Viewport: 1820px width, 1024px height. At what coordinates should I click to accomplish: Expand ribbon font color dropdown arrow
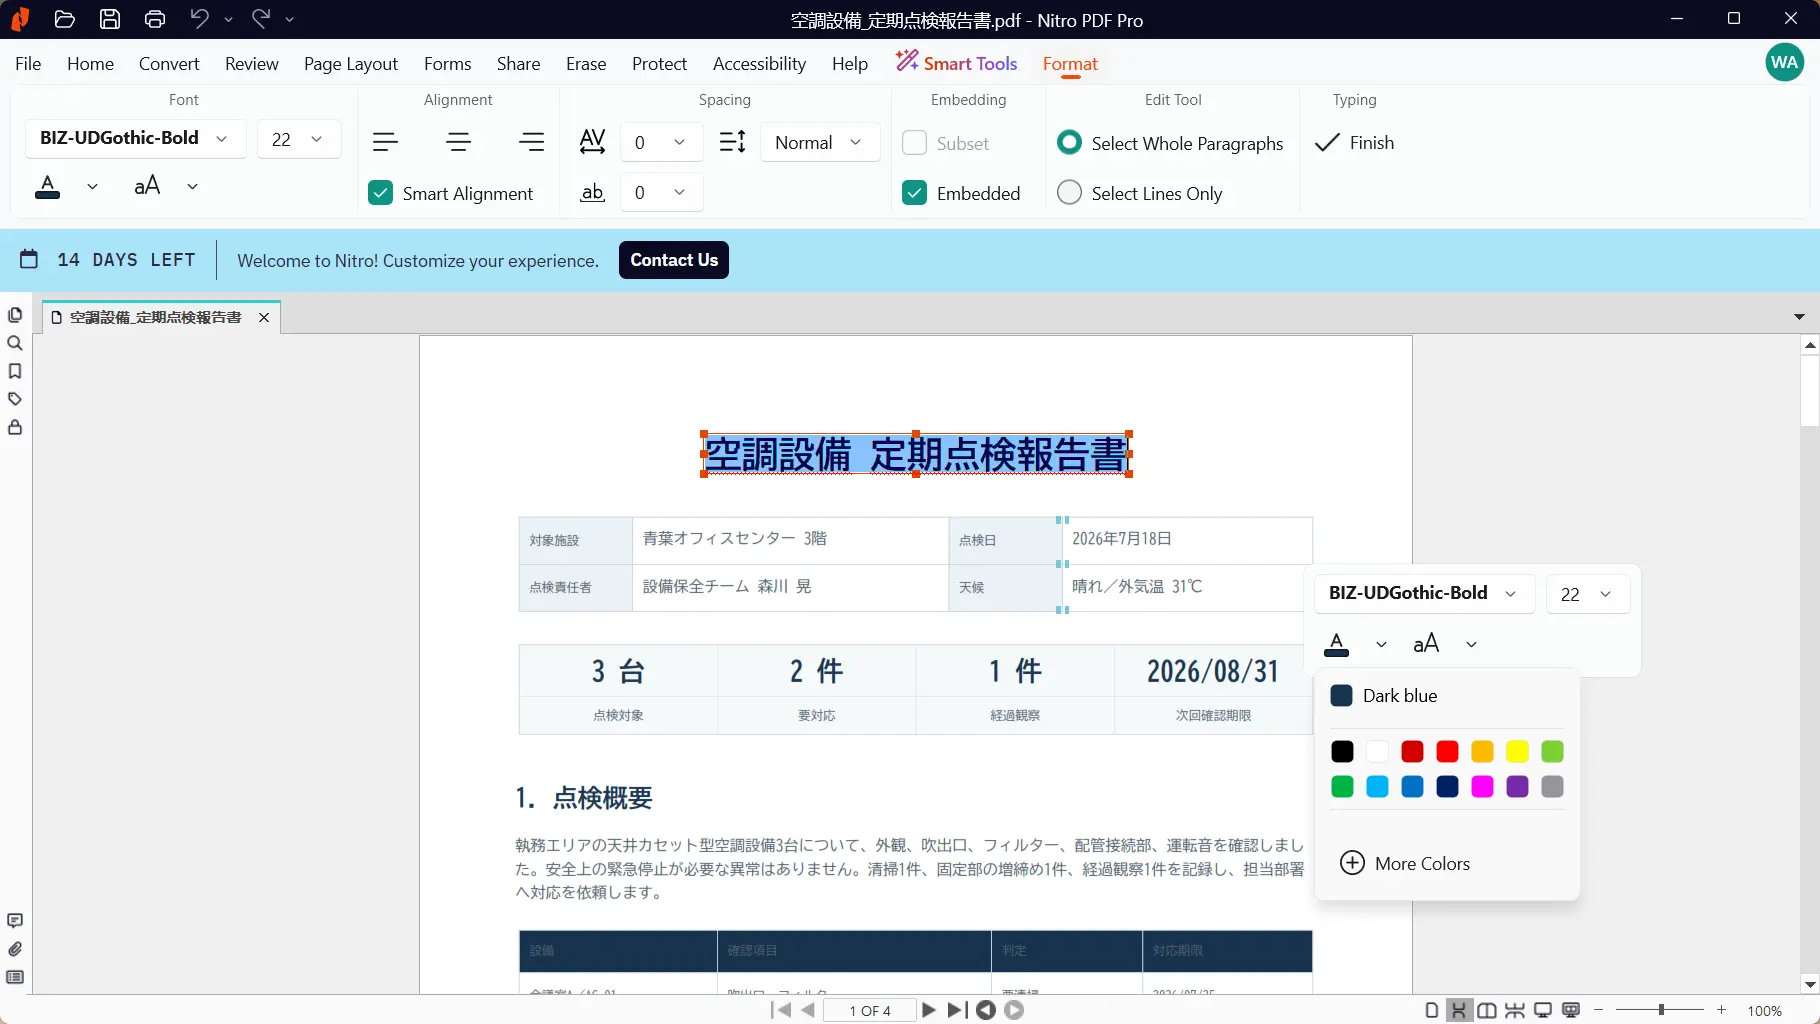click(x=92, y=186)
